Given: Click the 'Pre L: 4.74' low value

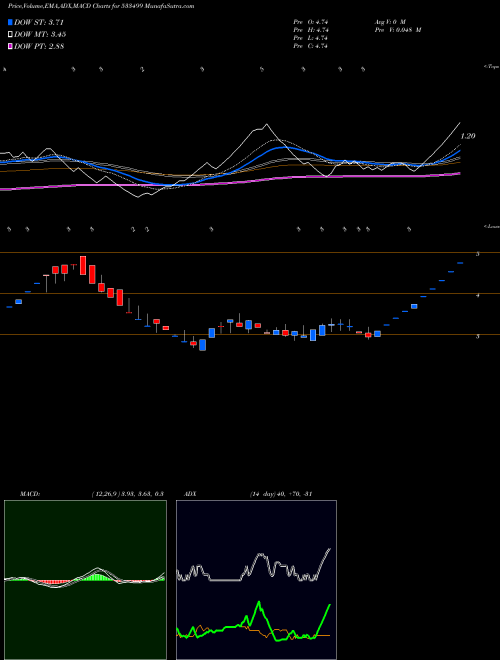Looking at the screenshot, I should coord(311,38).
